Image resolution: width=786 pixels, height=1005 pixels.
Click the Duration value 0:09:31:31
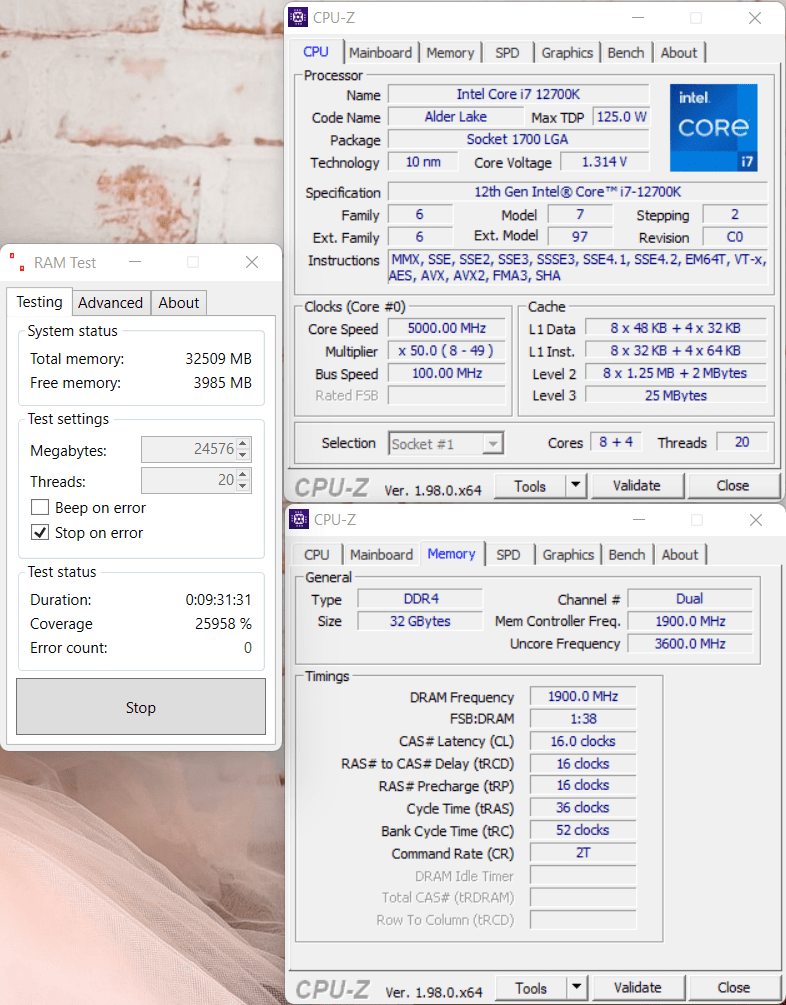[x=219, y=599]
